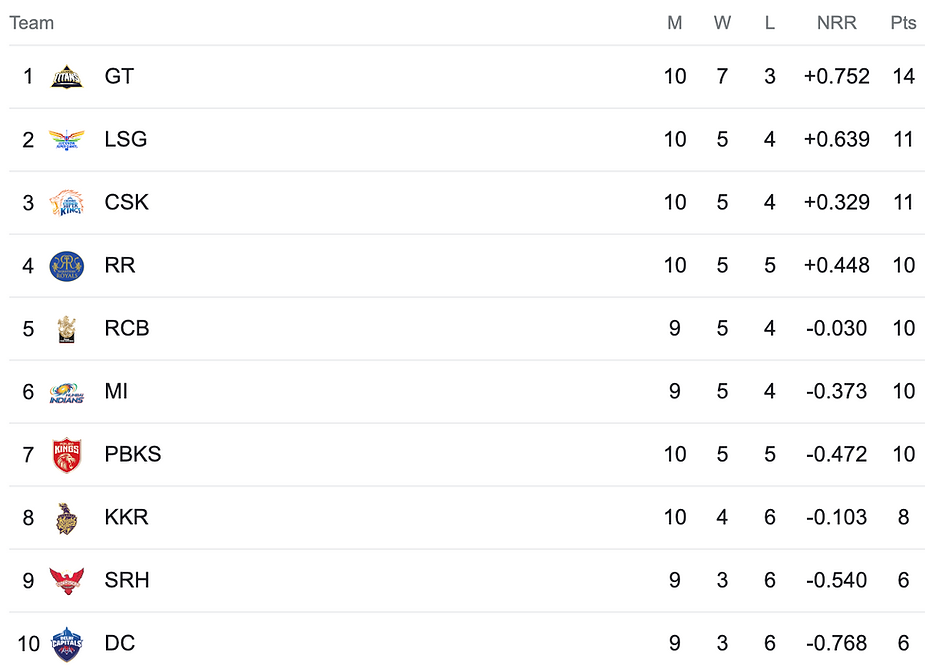Click the Lucknow Super Giants logo
This screenshot has width=925, height=668.
67,140
